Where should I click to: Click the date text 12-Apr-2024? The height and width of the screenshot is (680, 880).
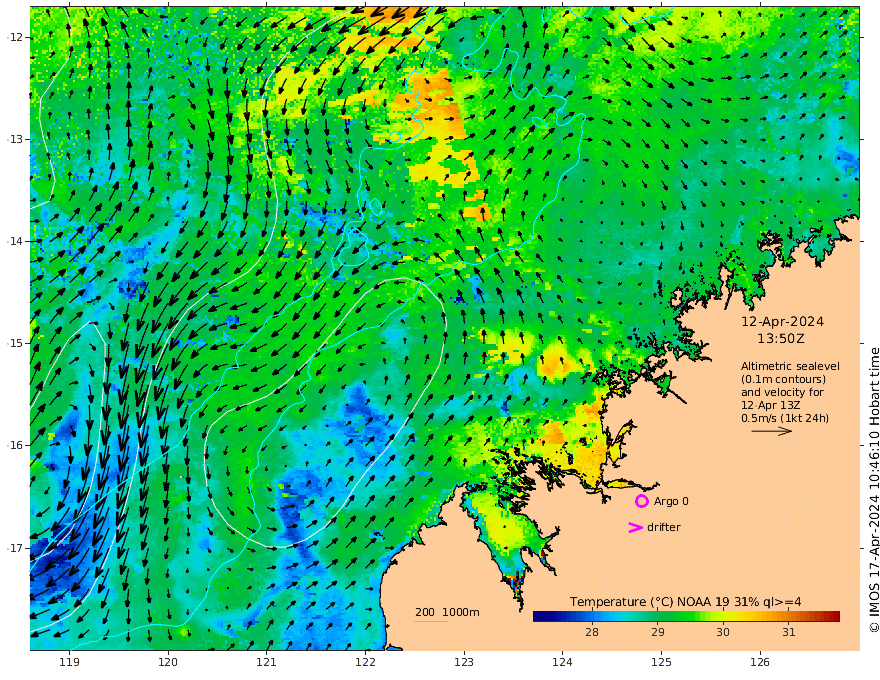[x=782, y=321]
